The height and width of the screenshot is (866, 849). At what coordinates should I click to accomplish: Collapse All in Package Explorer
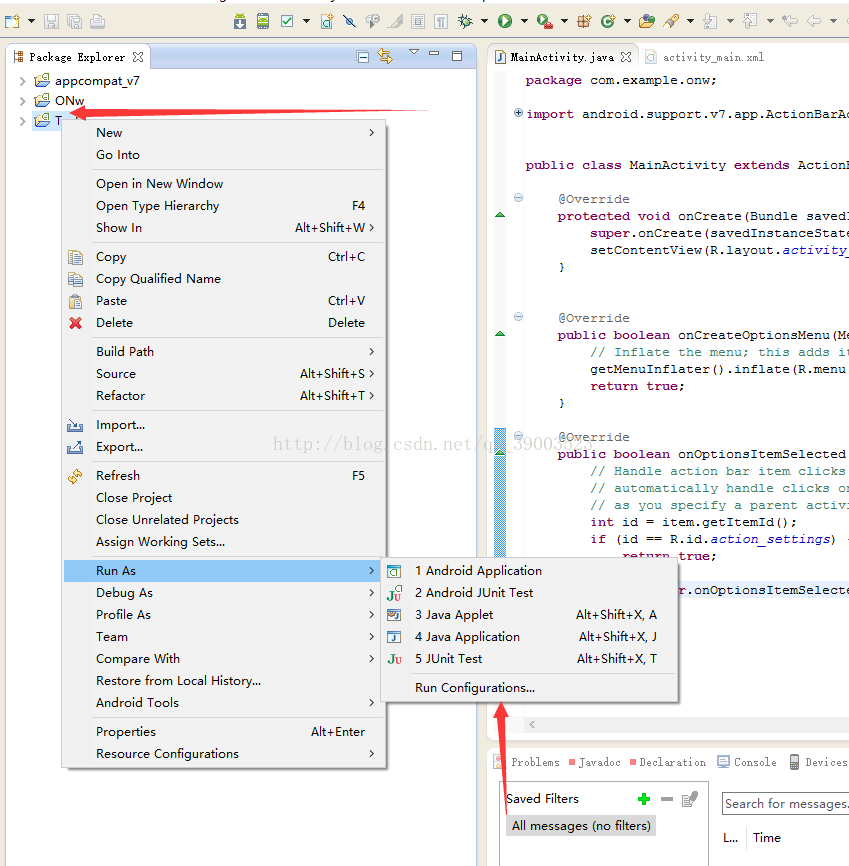coord(363,57)
